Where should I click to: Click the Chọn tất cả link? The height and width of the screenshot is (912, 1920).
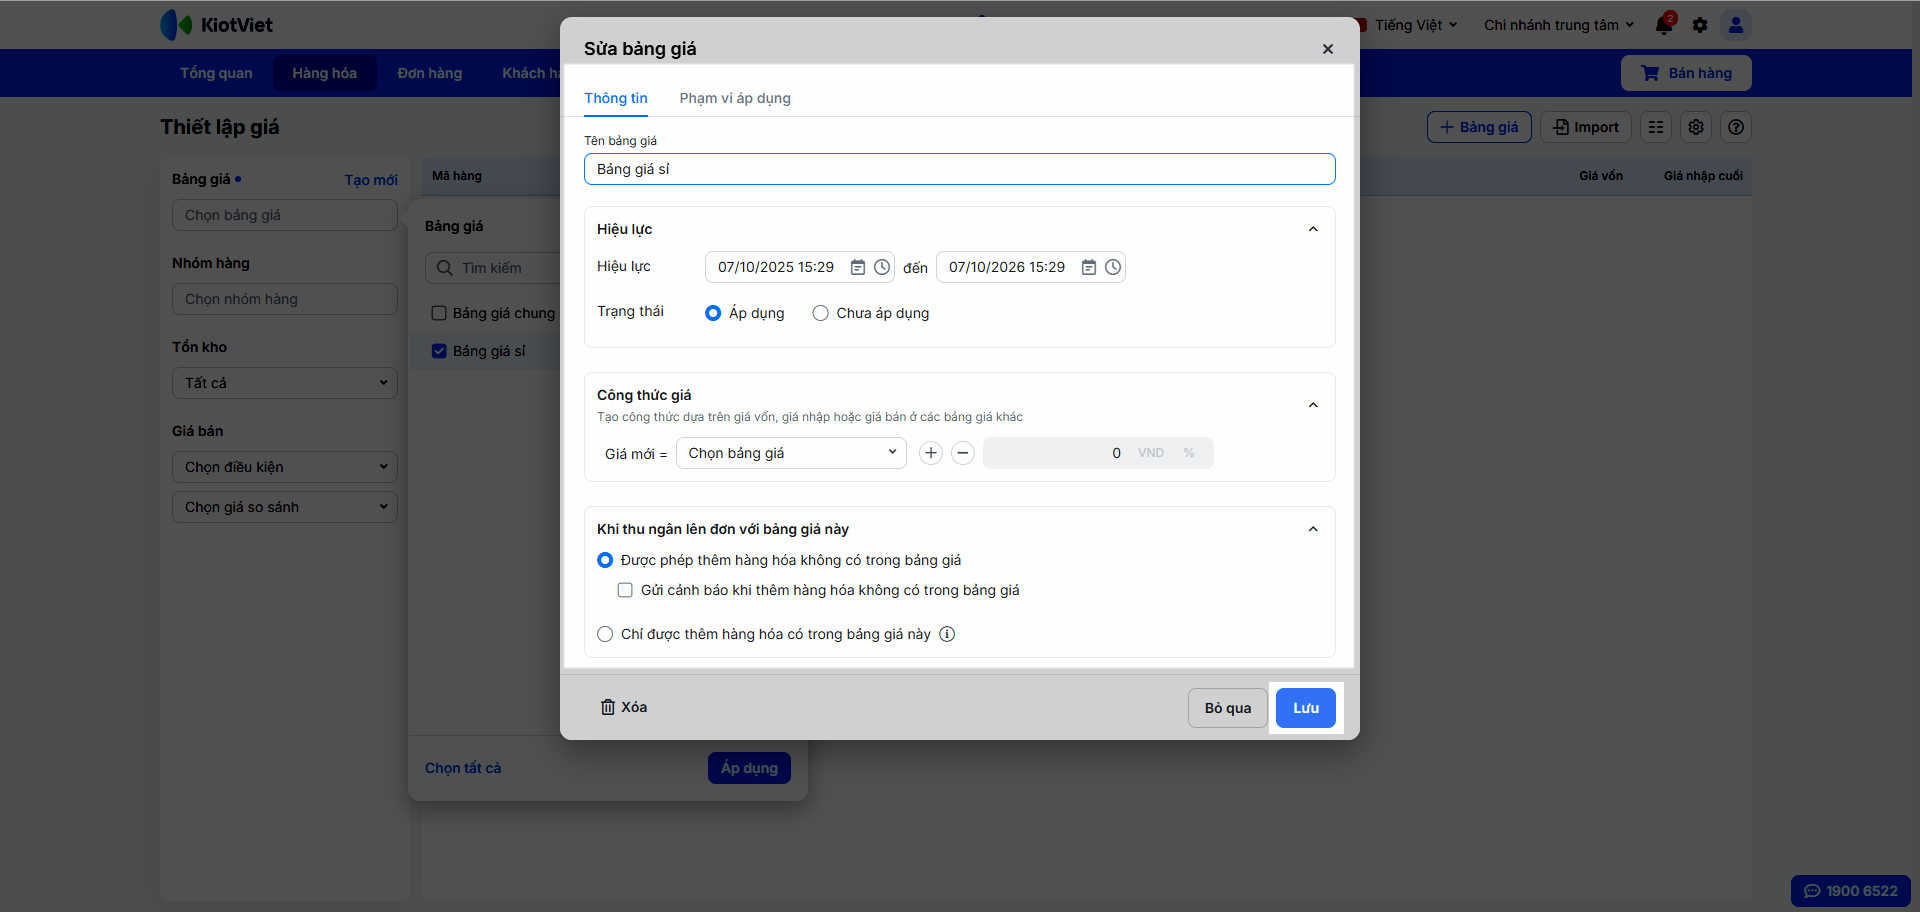[463, 768]
